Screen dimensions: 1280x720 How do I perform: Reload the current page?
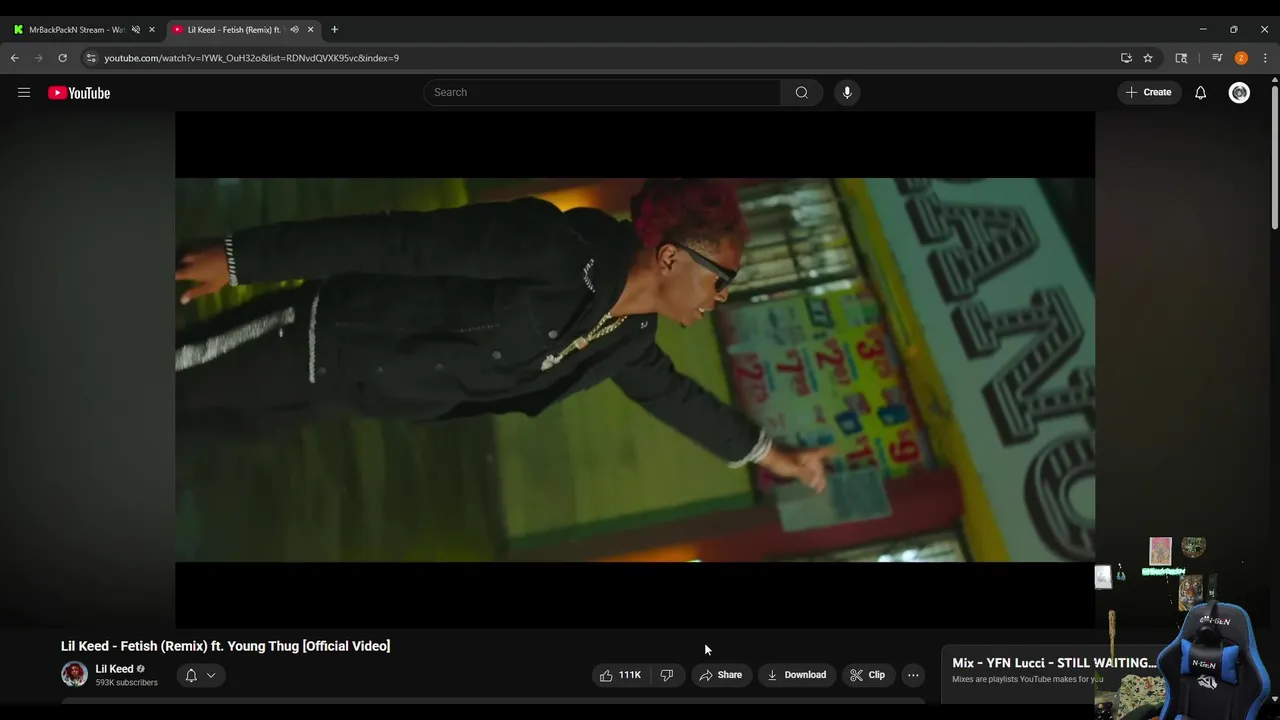(62, 58)
